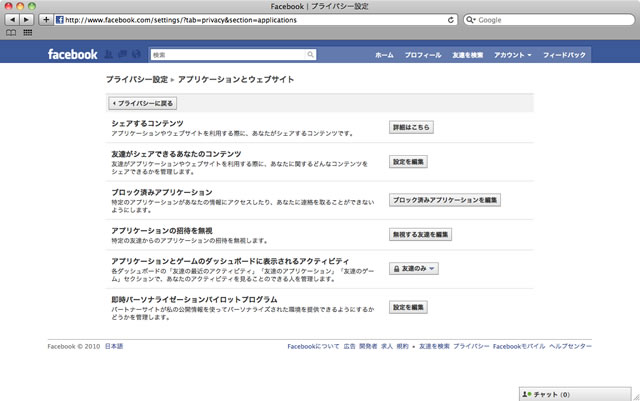Go to ホーム in the top navigation

point(384,55)
